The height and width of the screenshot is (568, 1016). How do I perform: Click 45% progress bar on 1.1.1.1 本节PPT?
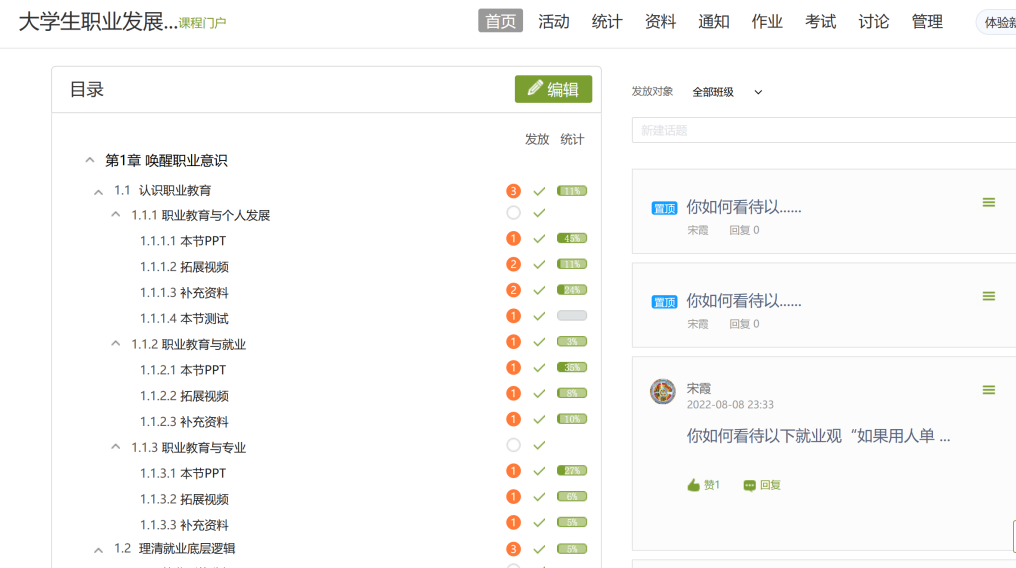coord(572,238)
